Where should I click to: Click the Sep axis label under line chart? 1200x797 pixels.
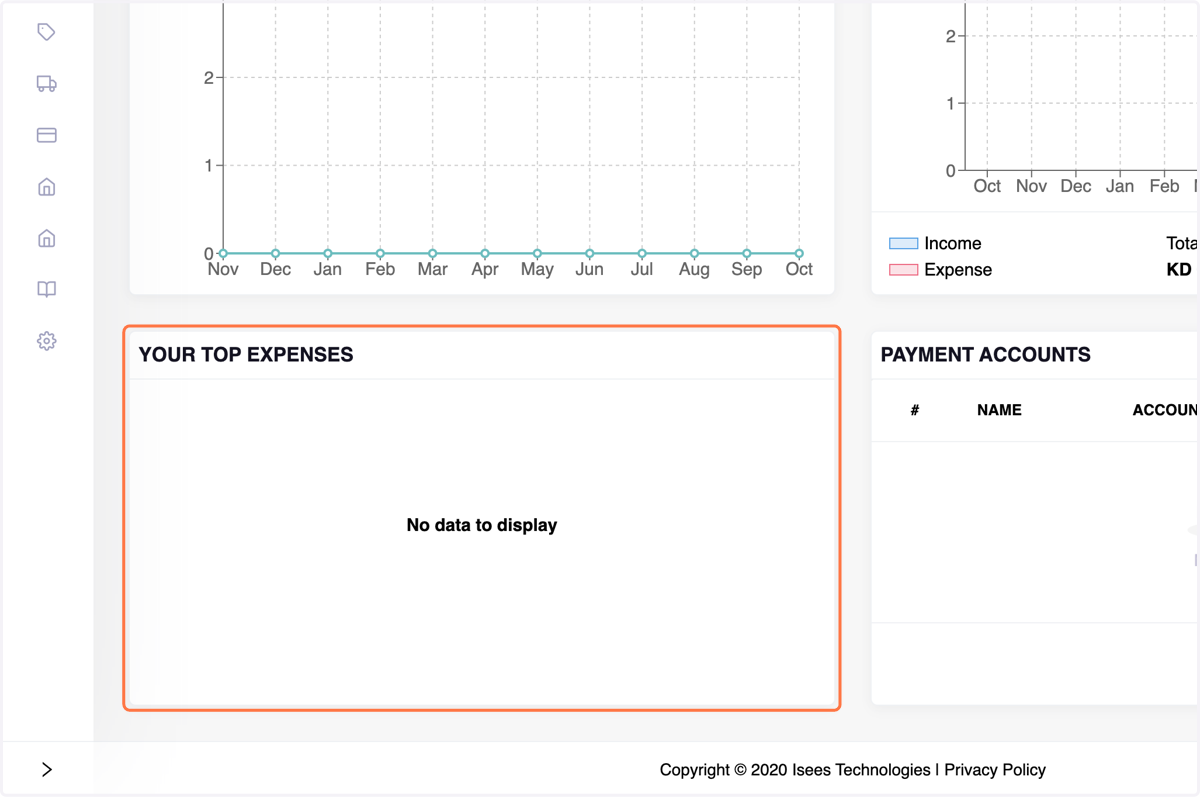(747, 269)
